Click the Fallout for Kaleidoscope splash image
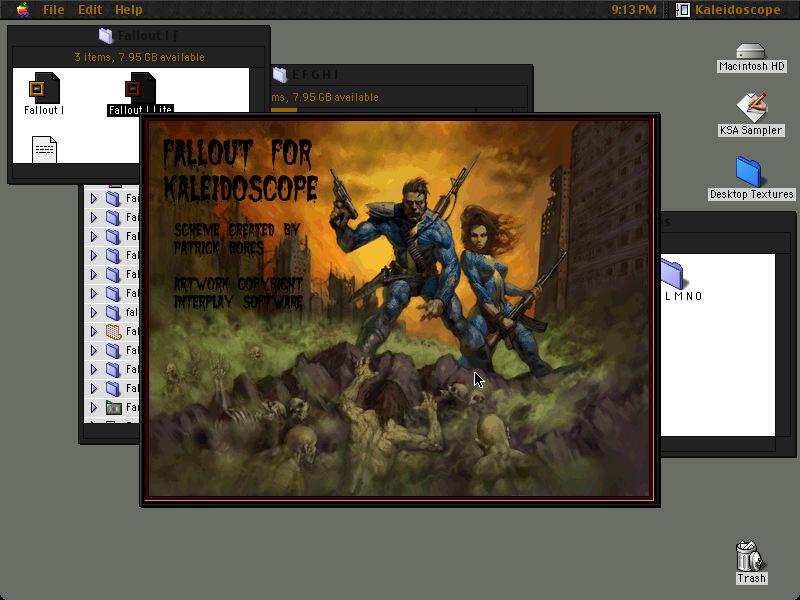This screenshot has height=600, width=800. coord(399,309)
